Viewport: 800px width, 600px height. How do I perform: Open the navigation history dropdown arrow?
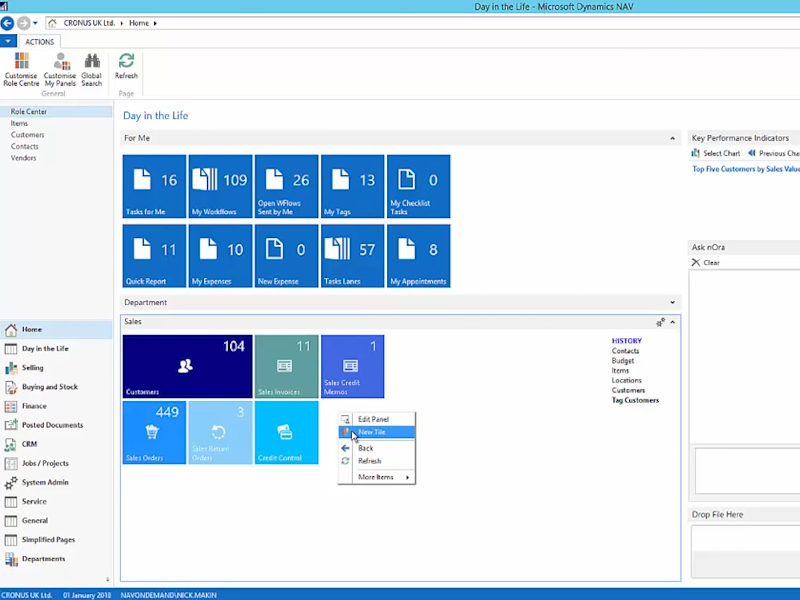35,23
